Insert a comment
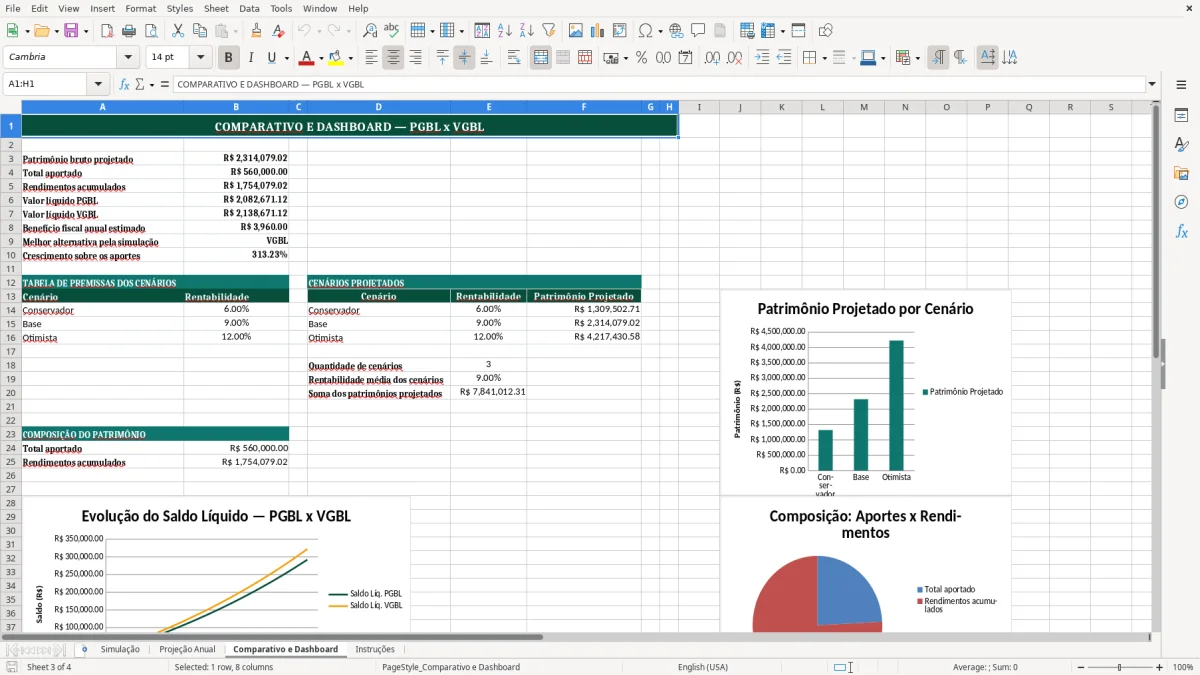This screenshot has height=675, width=1200. (697, 31)
